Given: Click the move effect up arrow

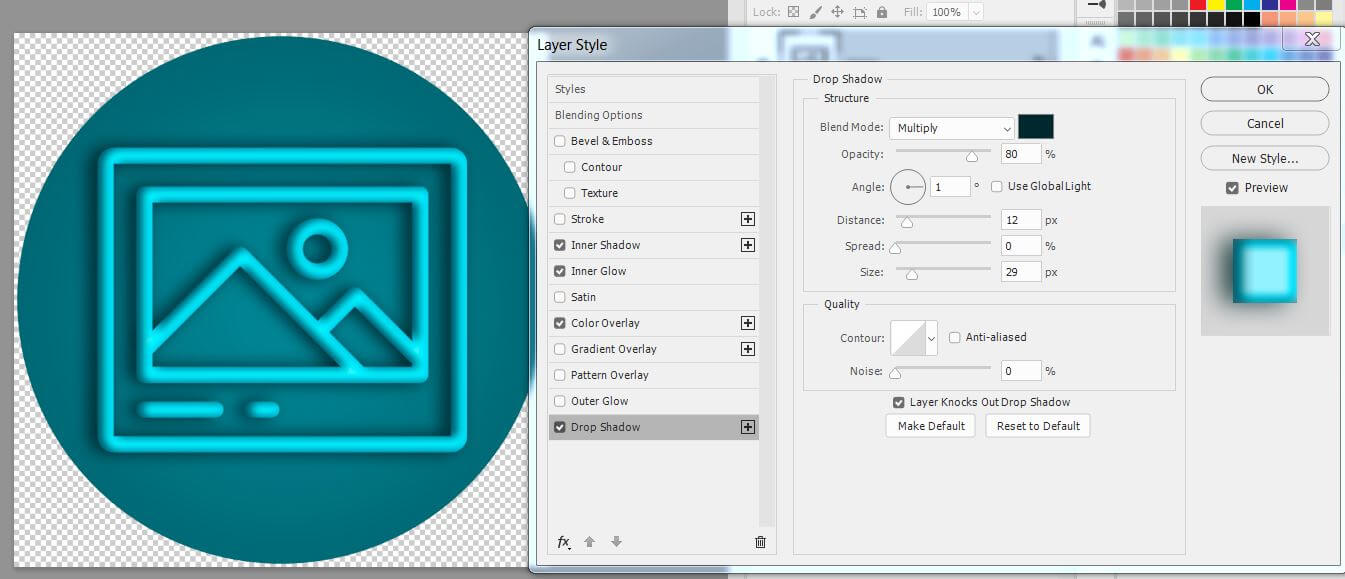Looking at the screenshot, I should [590, 542].
